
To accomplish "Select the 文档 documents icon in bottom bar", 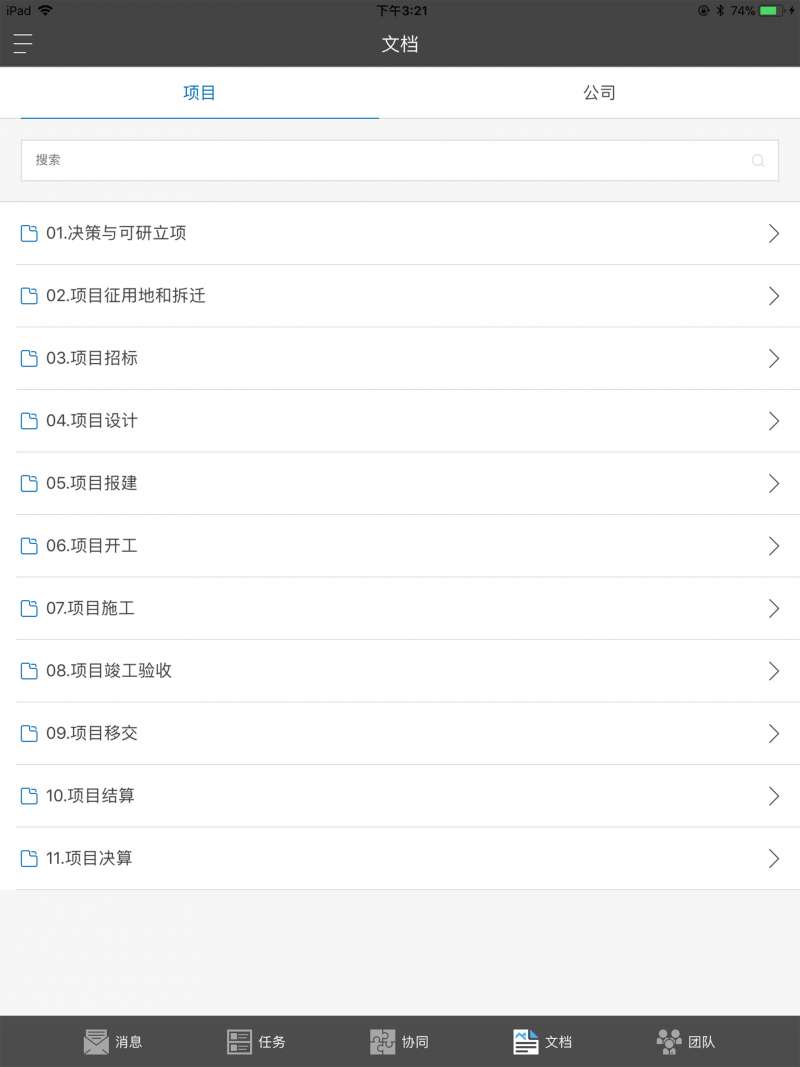I will [x=525, y=1041].
